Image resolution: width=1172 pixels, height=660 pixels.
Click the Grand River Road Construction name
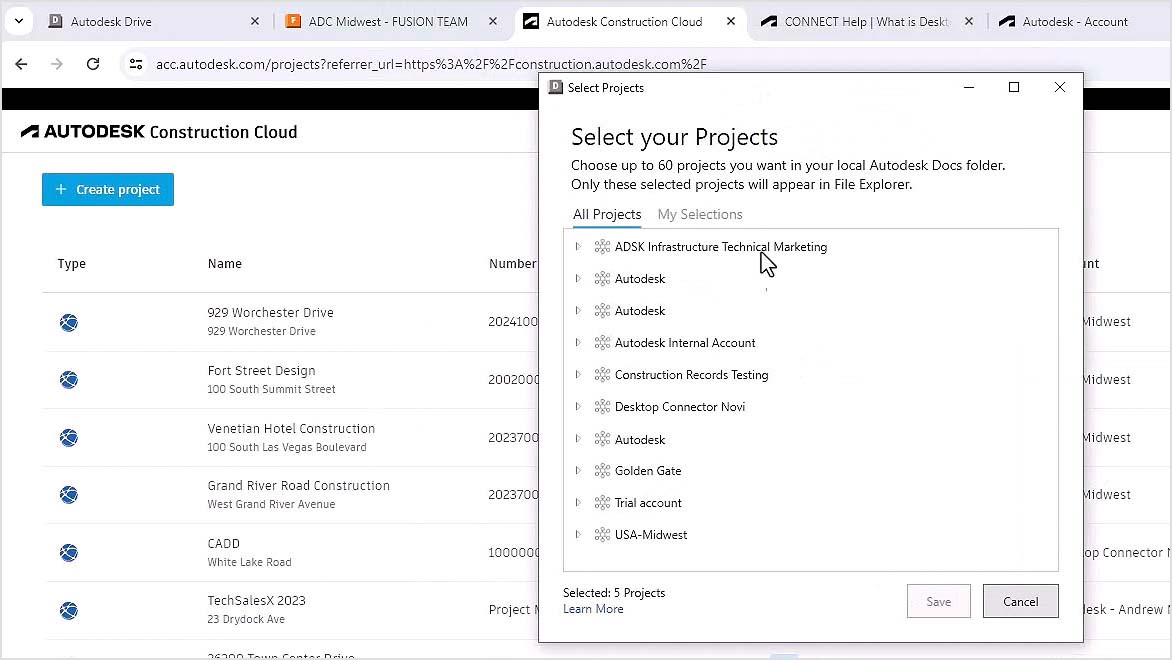pyautogui.click(x=299, y=486)
